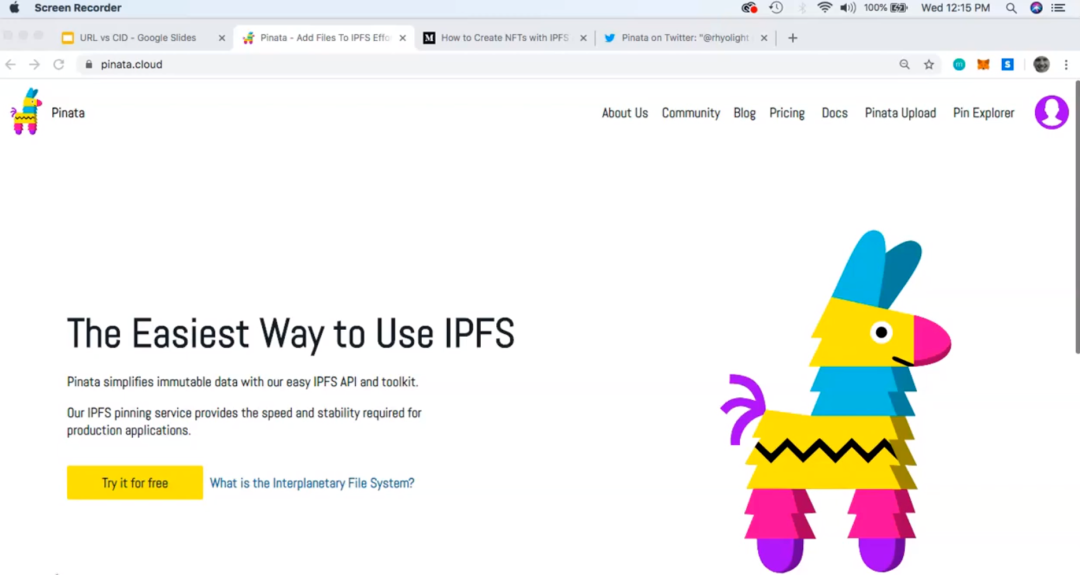View the Pricing page
This screenshot has height=575, width=1080.
click(x=787, y=113)
